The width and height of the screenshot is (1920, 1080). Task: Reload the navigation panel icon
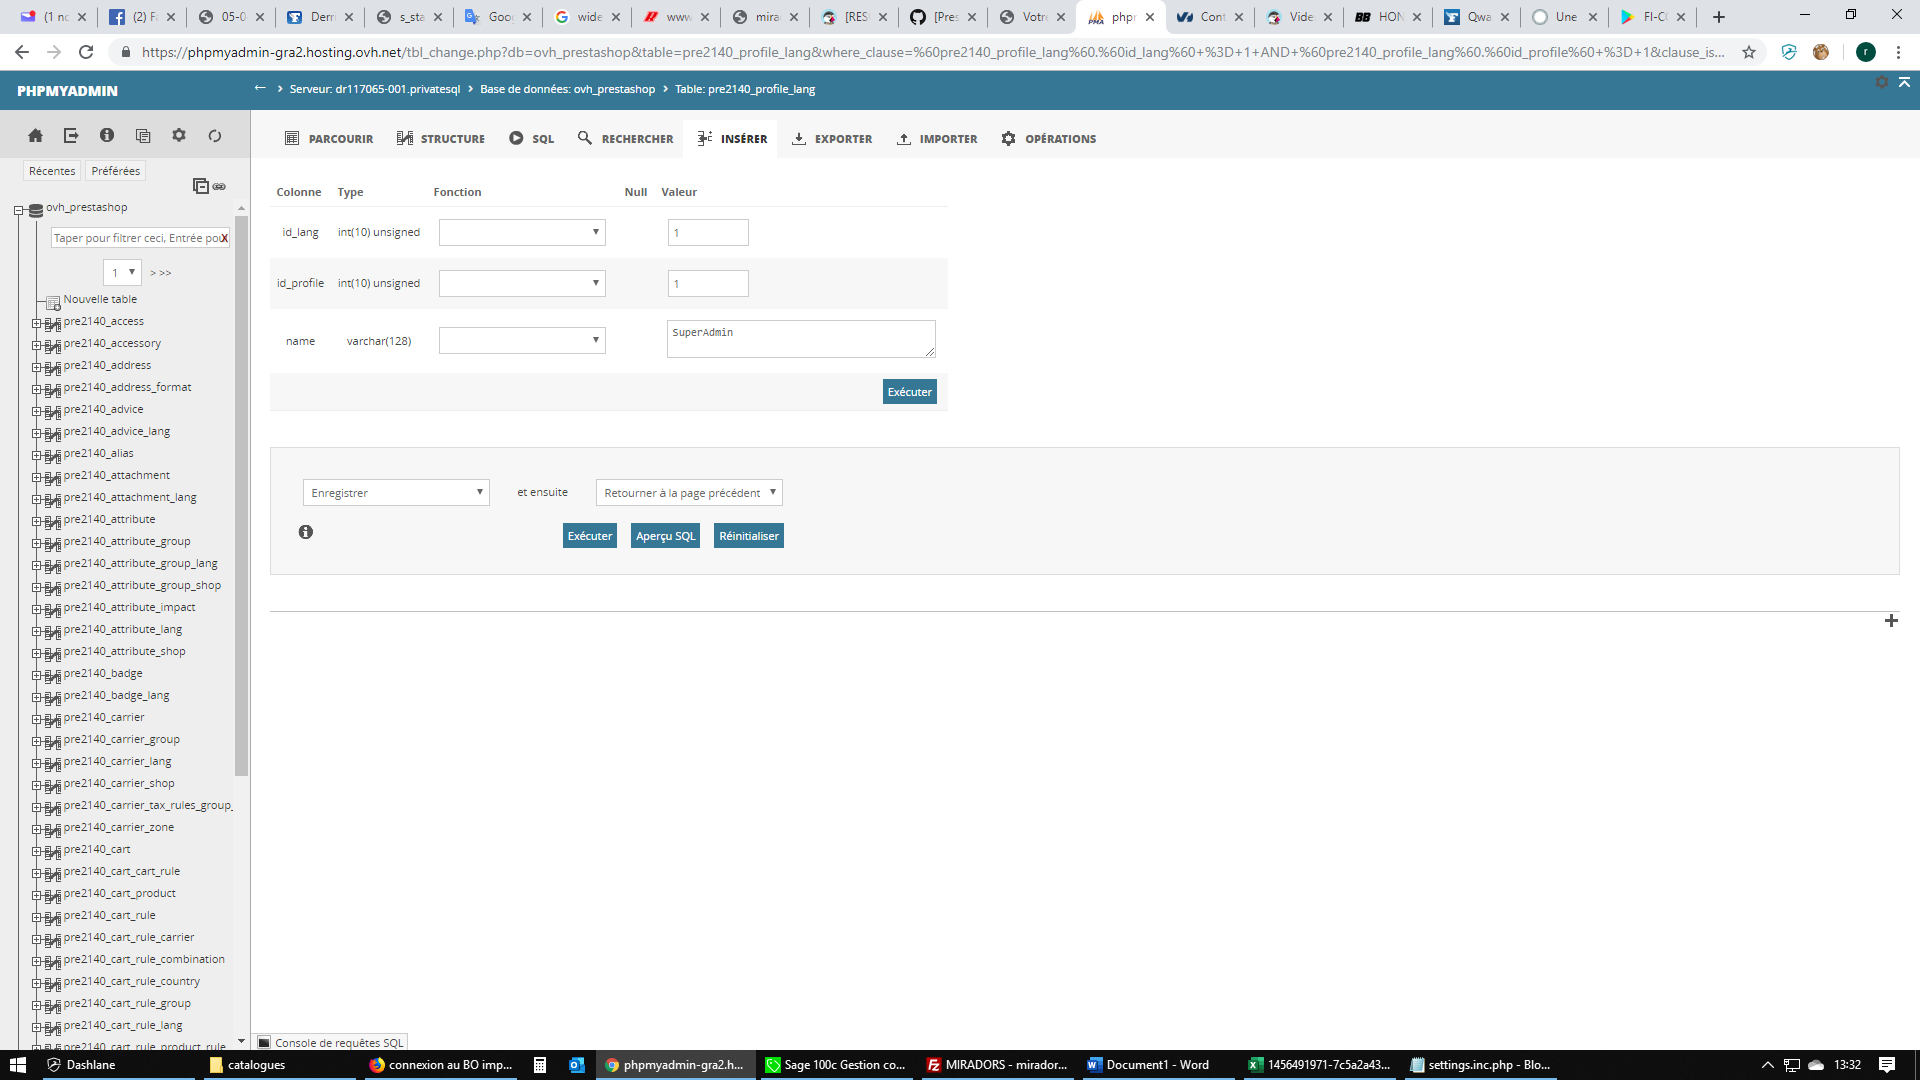pos(215,135)
